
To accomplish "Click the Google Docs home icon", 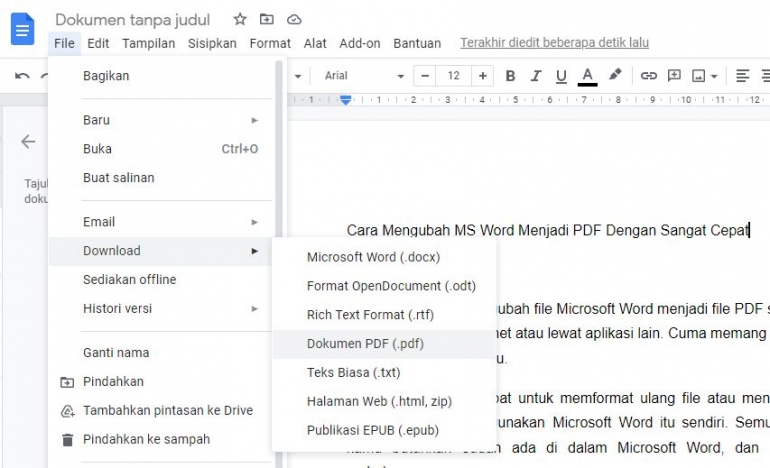I will click(23, 29).
